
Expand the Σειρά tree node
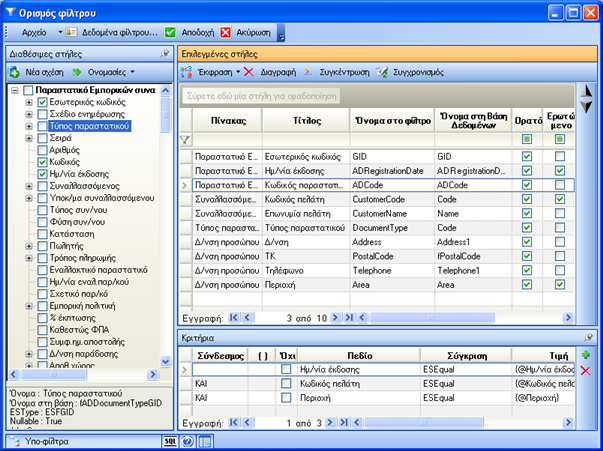tap(29, 138)
